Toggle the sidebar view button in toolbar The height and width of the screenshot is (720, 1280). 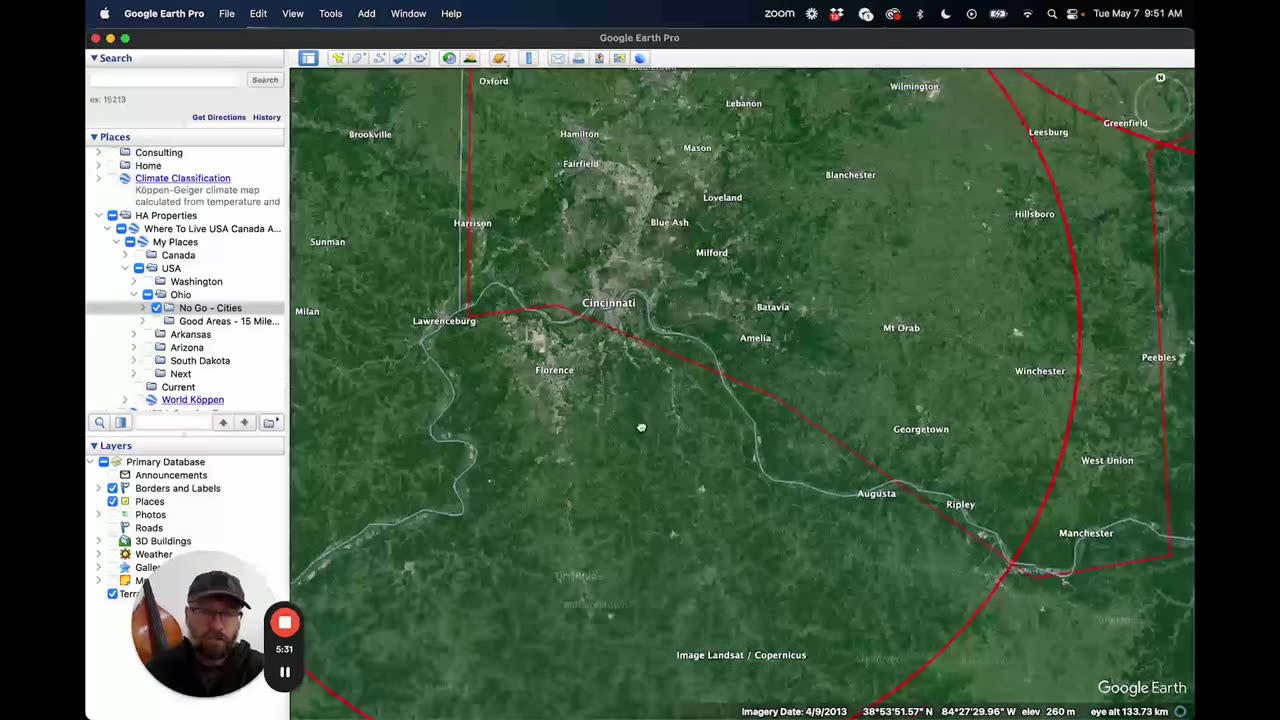(x=308, y=58)
